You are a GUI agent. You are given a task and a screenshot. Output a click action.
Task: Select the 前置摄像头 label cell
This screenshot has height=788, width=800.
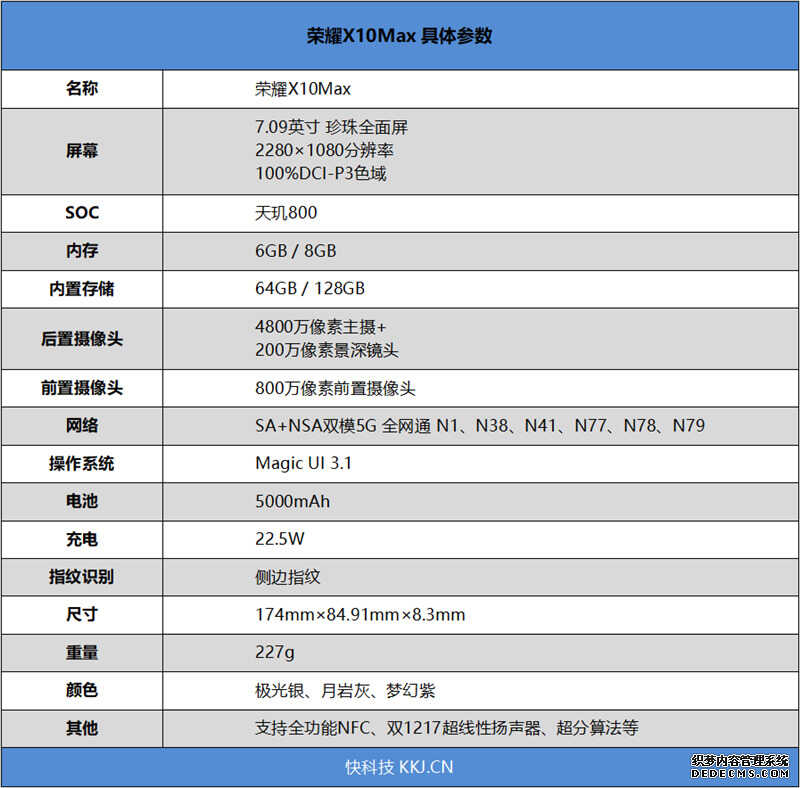tap(82, 388)
